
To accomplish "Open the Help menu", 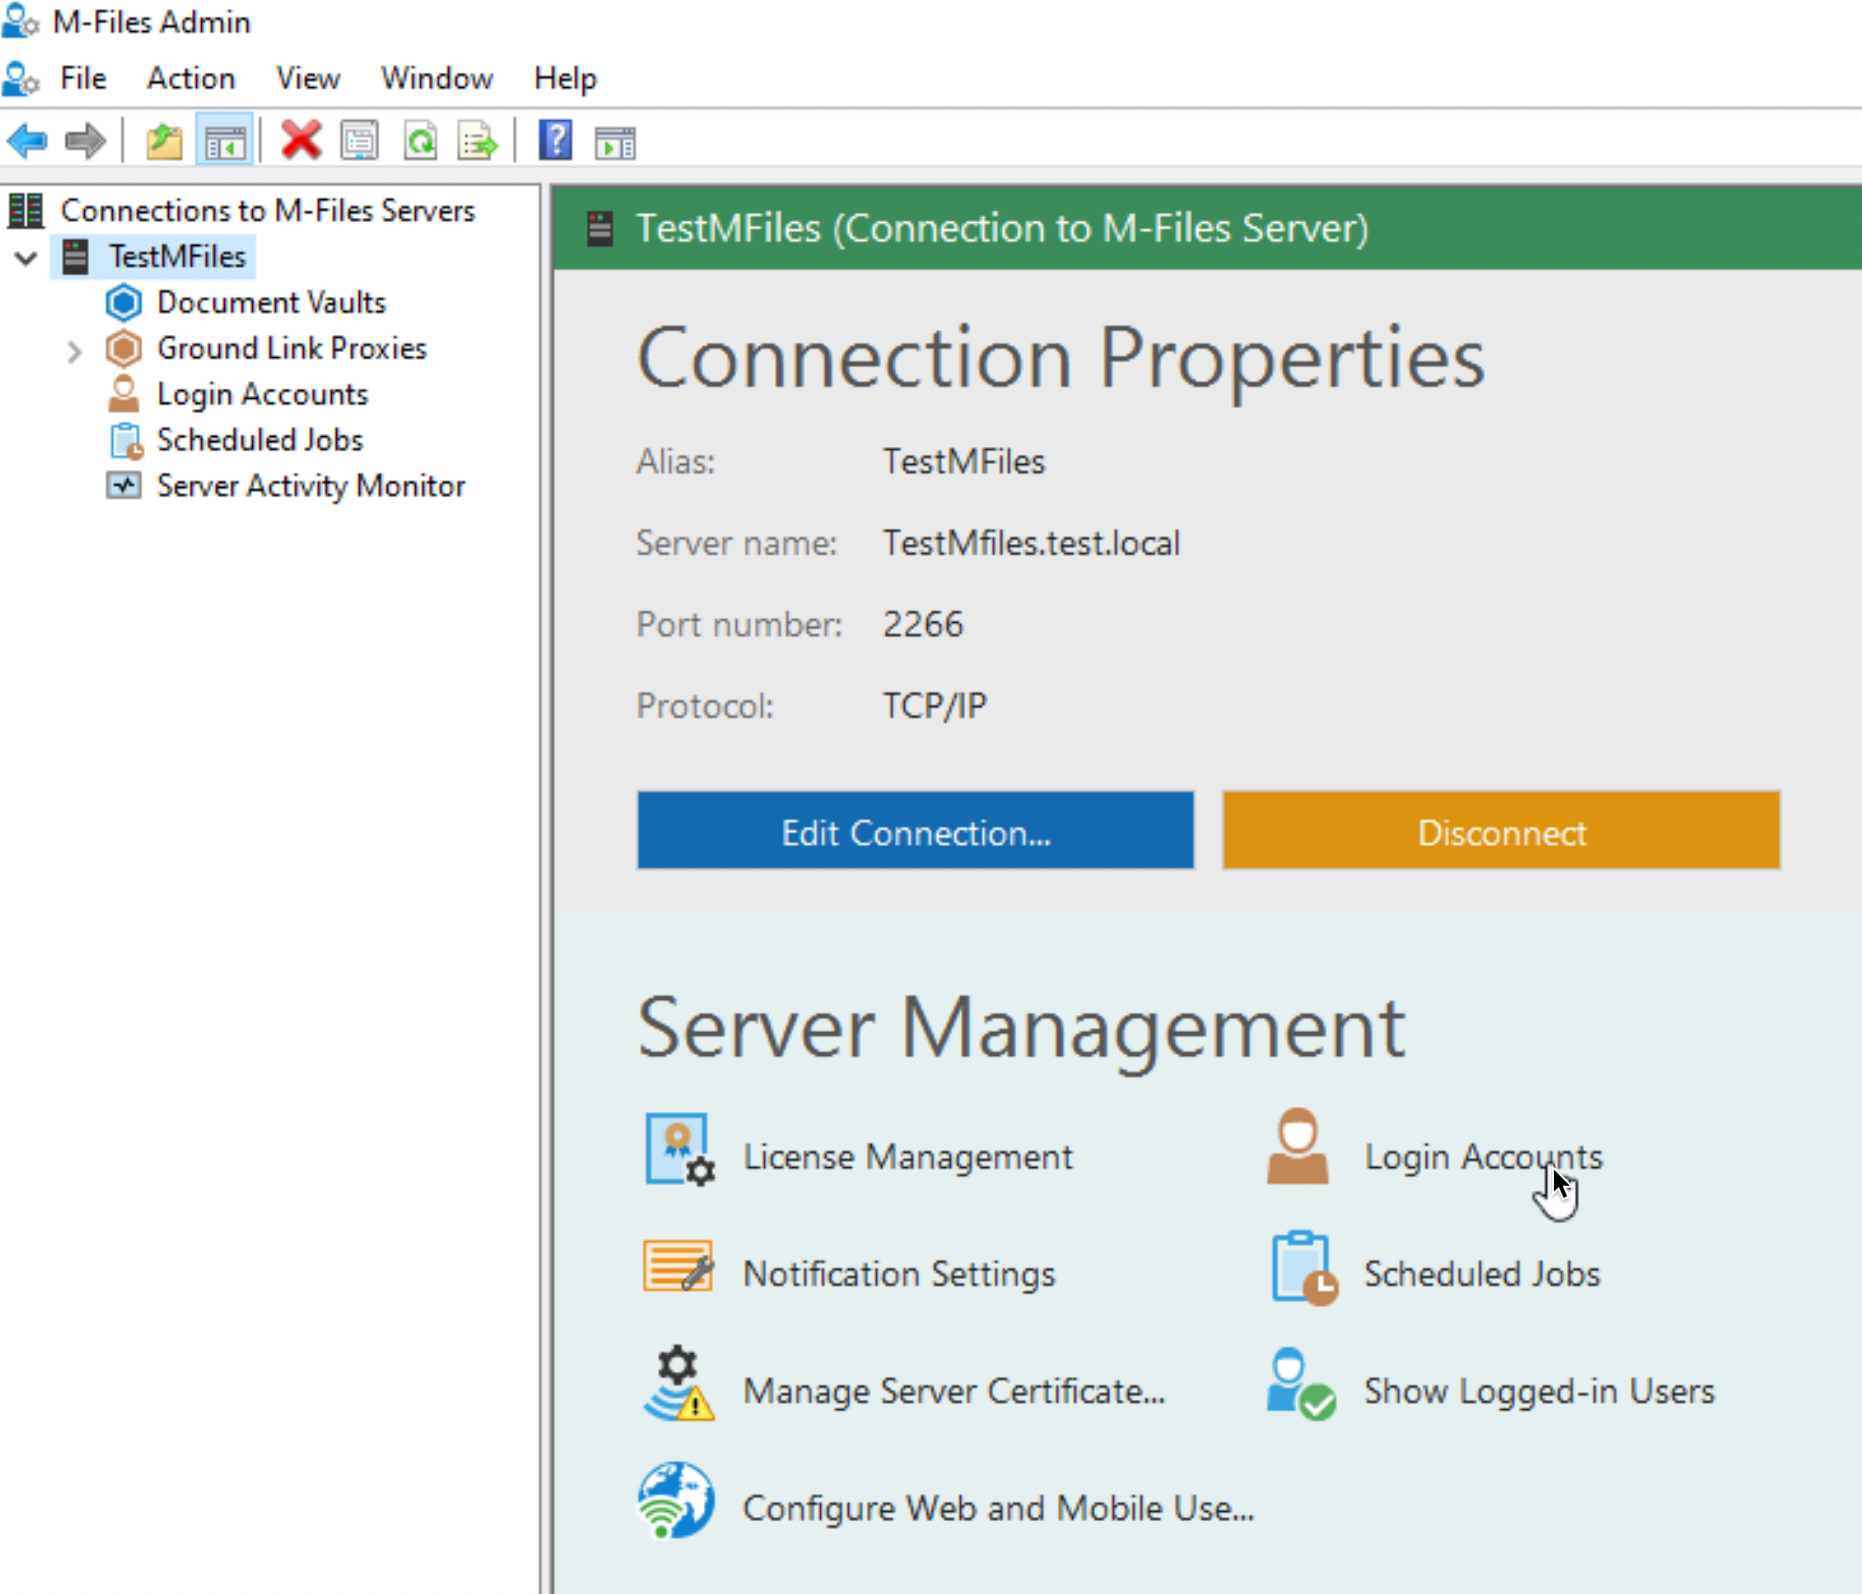I will point(565,78).
